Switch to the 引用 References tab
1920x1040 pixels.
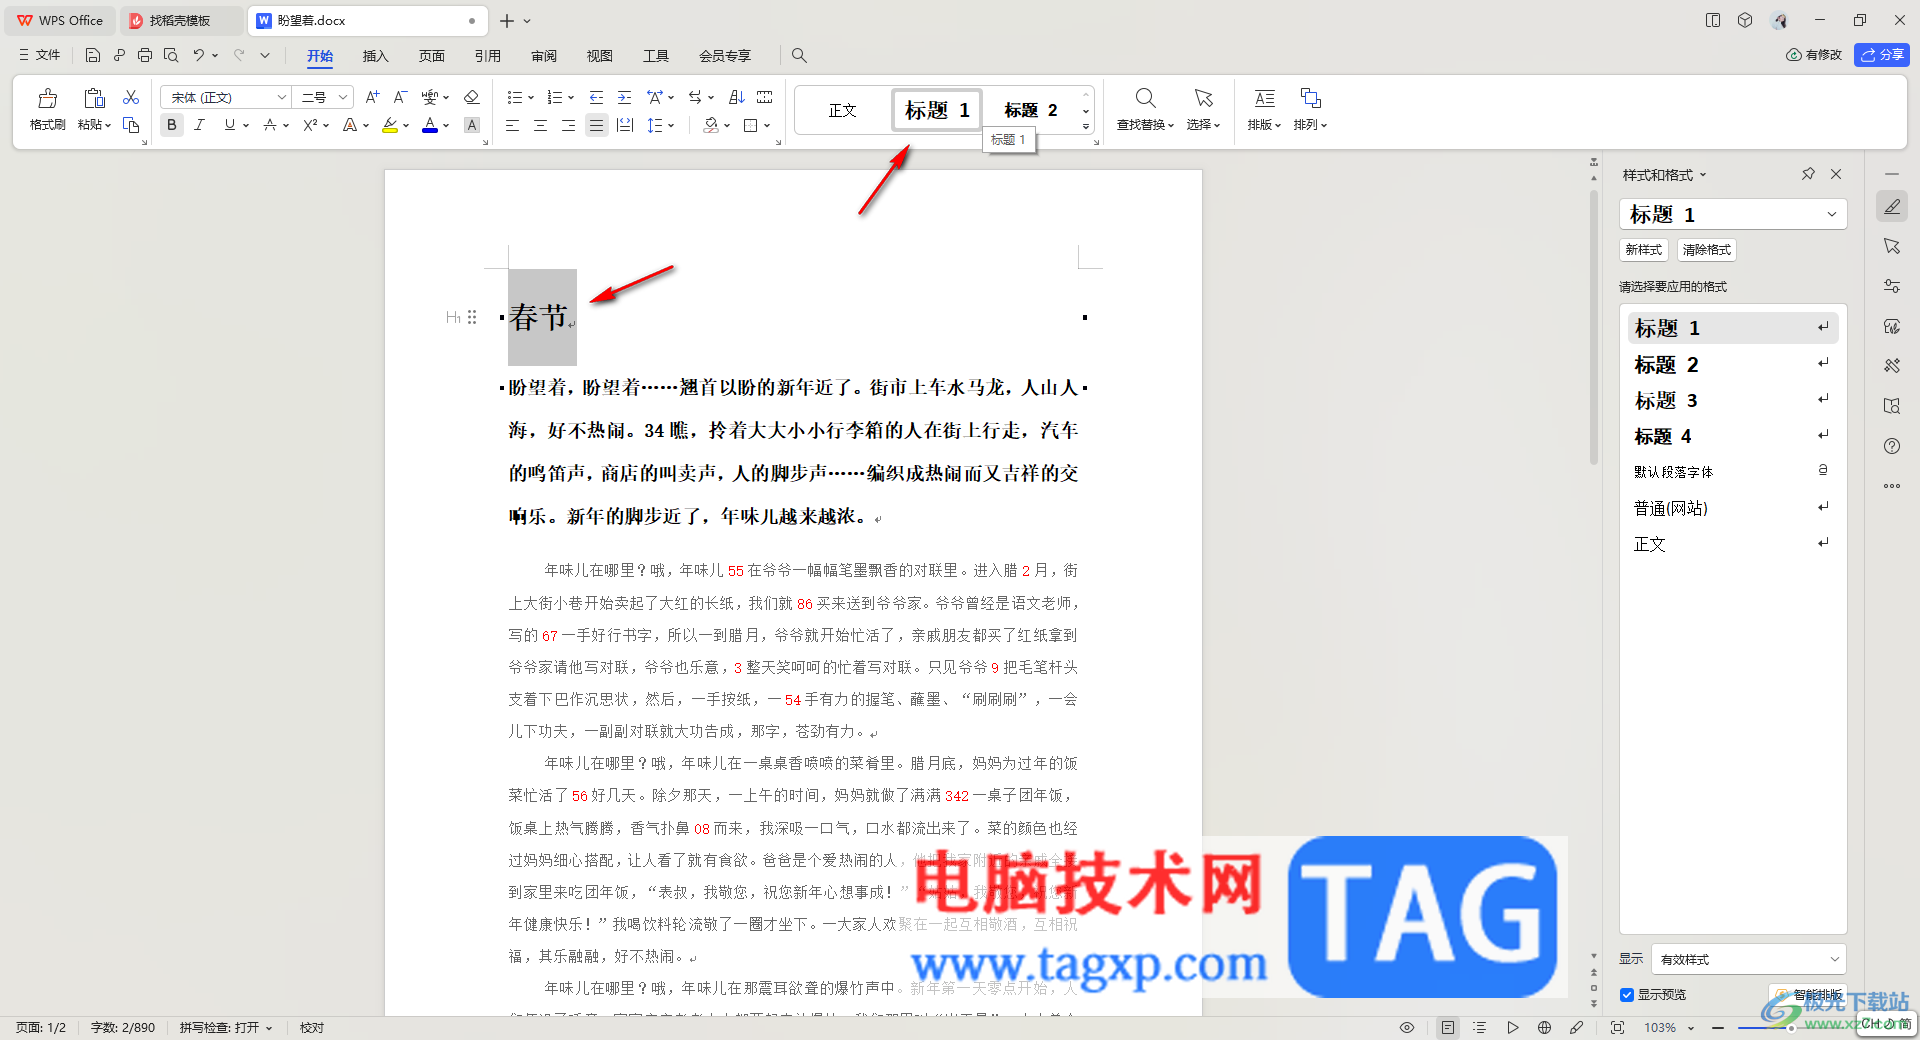pyautogui.click(x=487, y=56)
